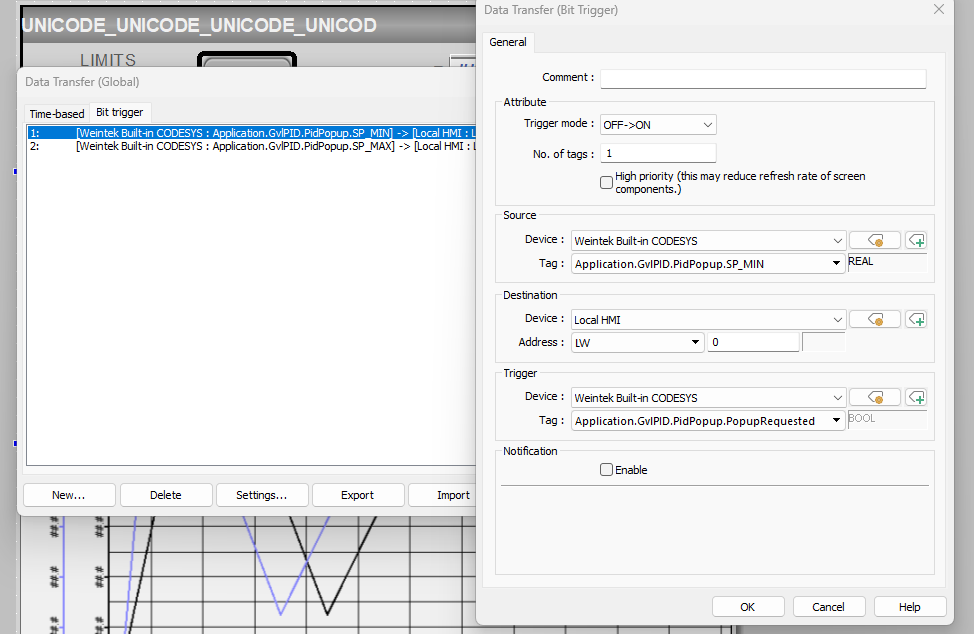Click the LIMITS label in the background window
Image resolution: width=974 pixels, height=634 pixels.
(108, 60)
